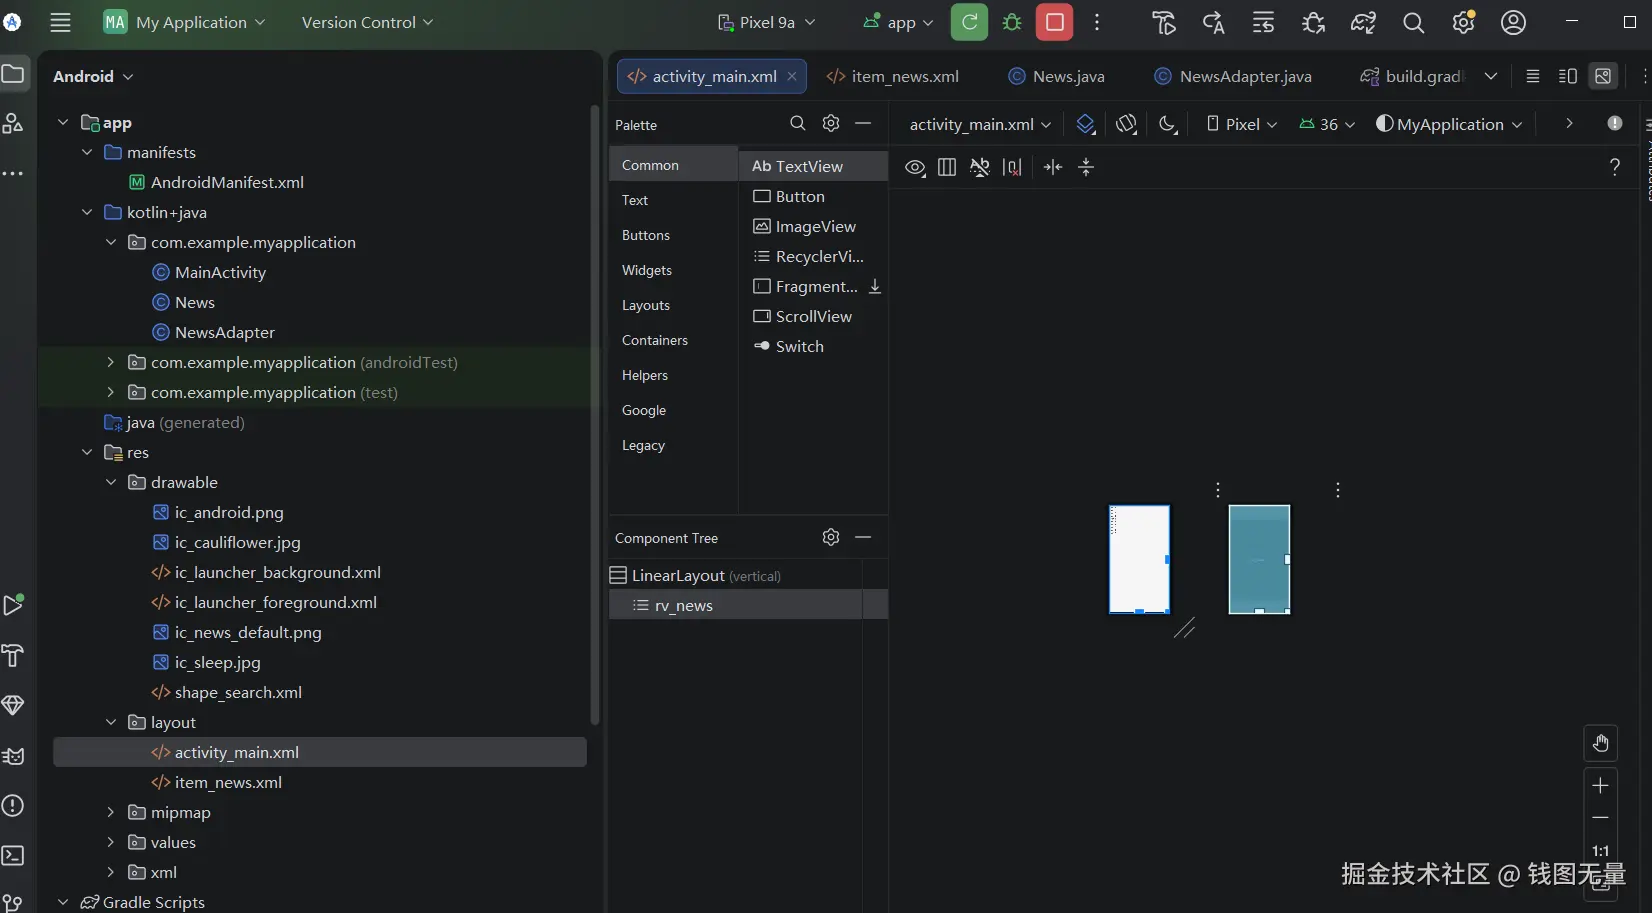1652x913 pixels.
Task: Open the Build hammer tool window
Action: tap(13, 655)
